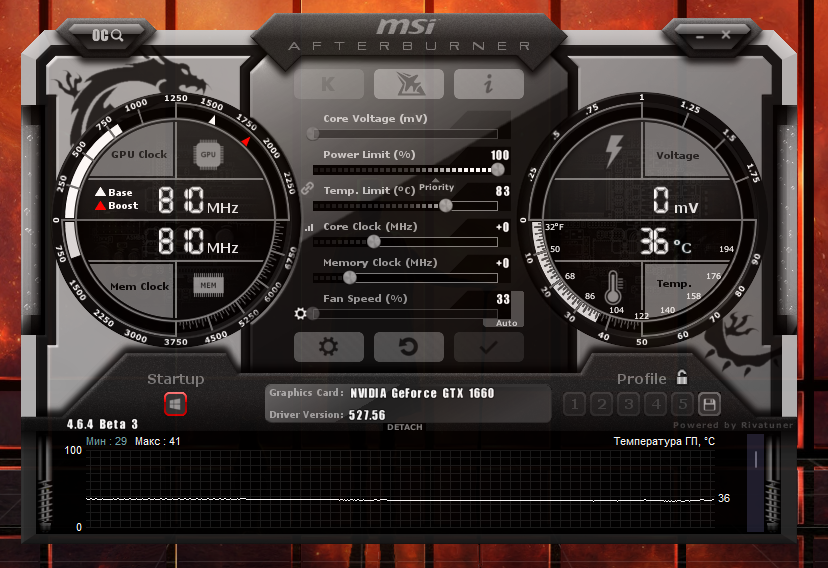Screen dimensions: 828x568
Task: Select profile slot 1
Action: (575, 405)
